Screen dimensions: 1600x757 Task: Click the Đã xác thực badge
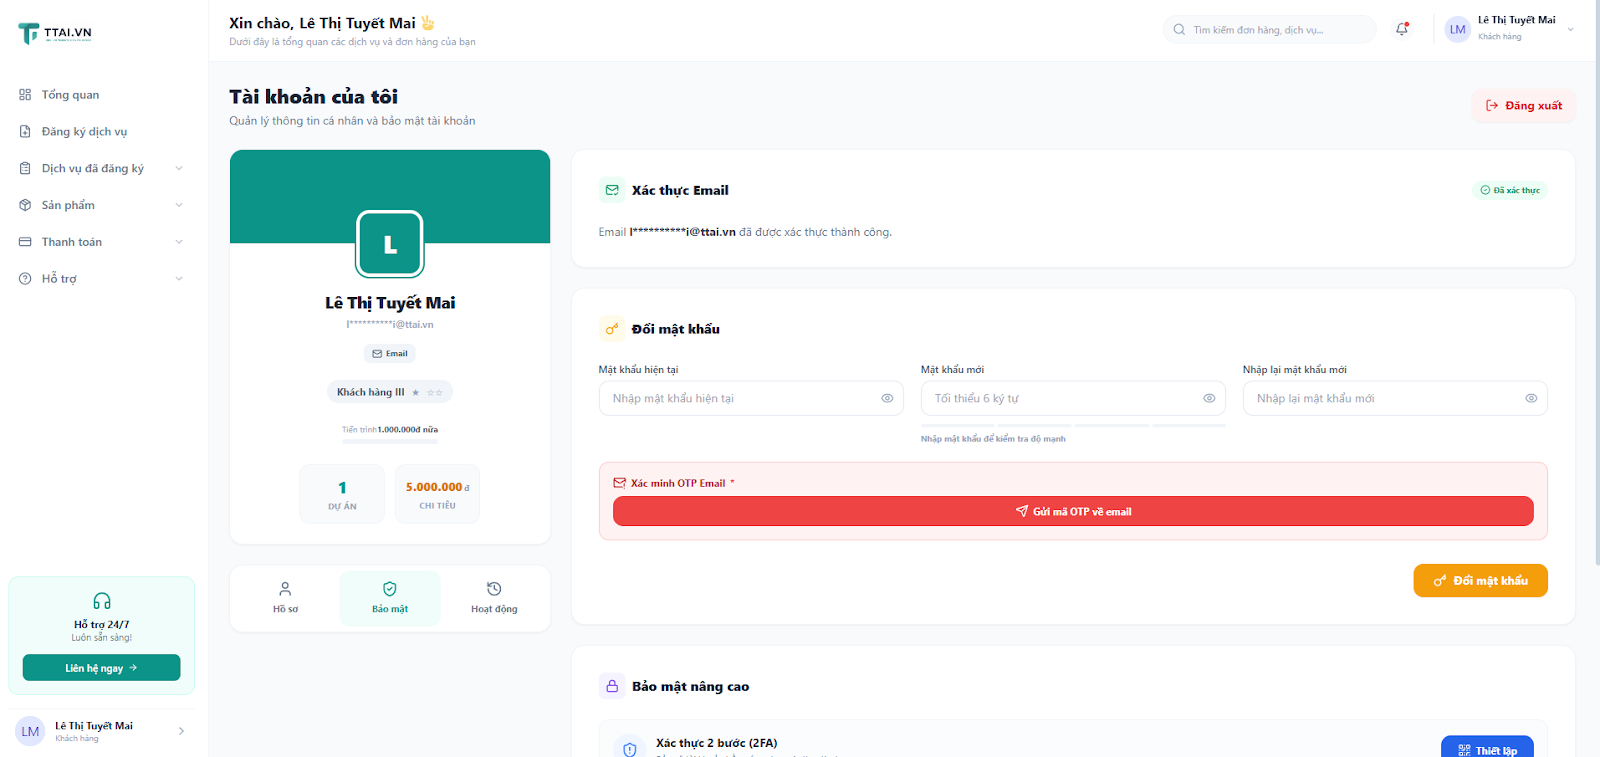tap(1510, 190)
